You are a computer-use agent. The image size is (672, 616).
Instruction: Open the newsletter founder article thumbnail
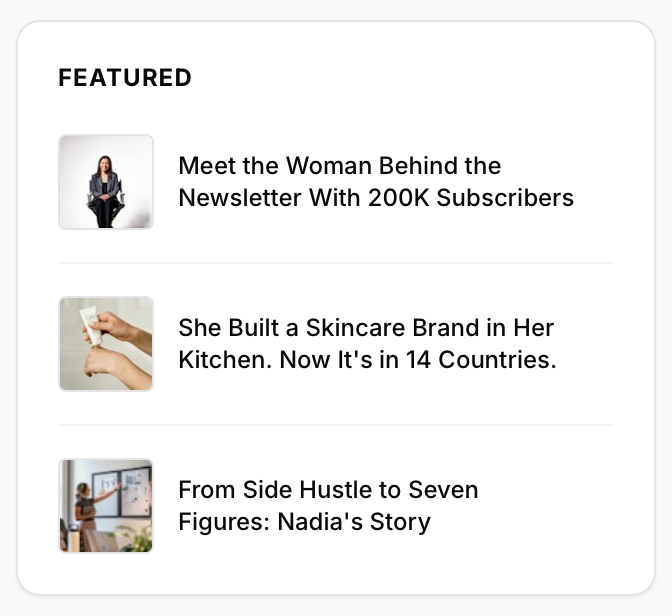(106, 182)
